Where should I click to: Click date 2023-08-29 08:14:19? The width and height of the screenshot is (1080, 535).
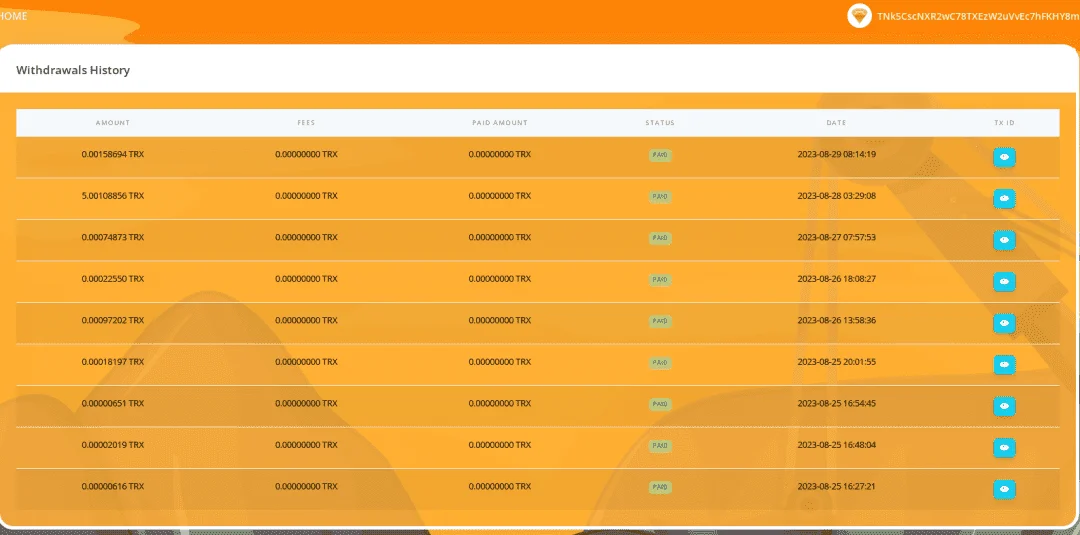(836, 154)
